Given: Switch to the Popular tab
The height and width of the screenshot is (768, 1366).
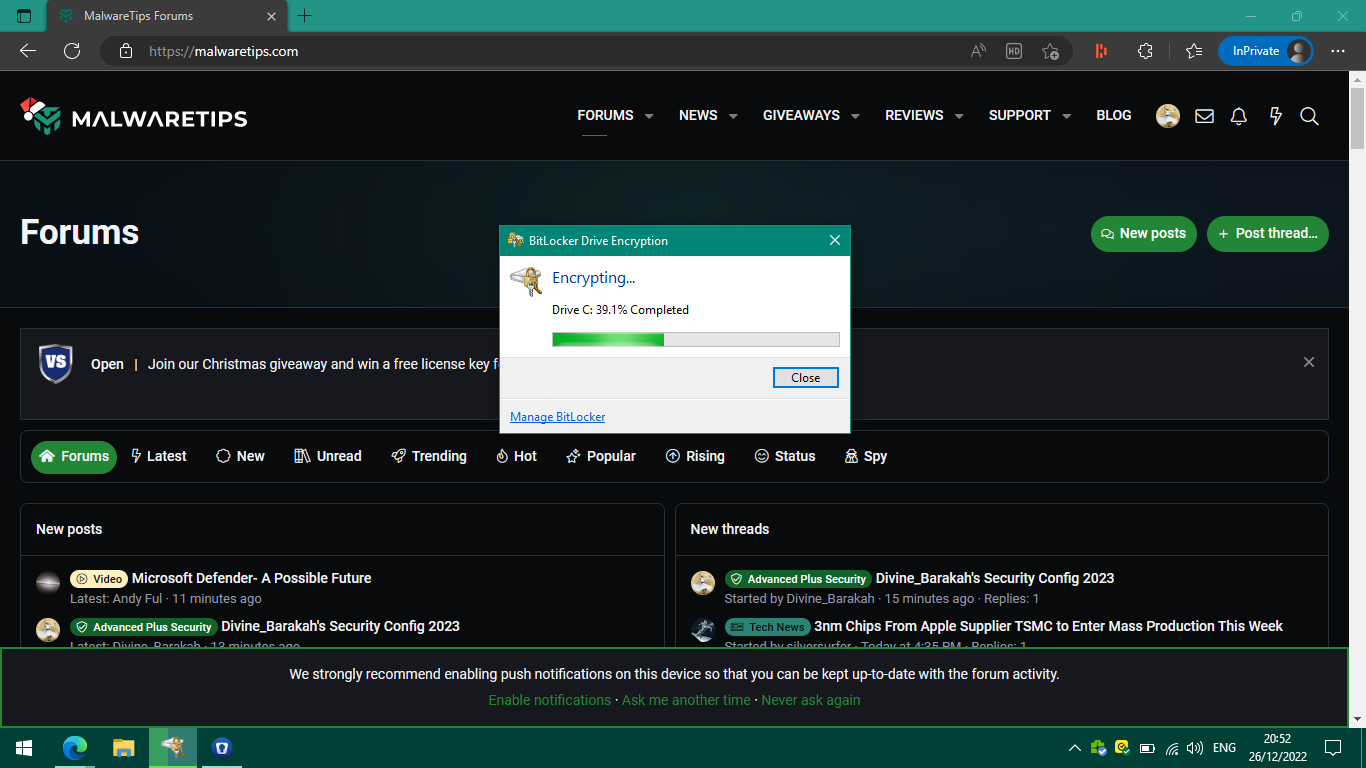Looking at the screenshot, I should pyautogui.click(x=601, y=456).
